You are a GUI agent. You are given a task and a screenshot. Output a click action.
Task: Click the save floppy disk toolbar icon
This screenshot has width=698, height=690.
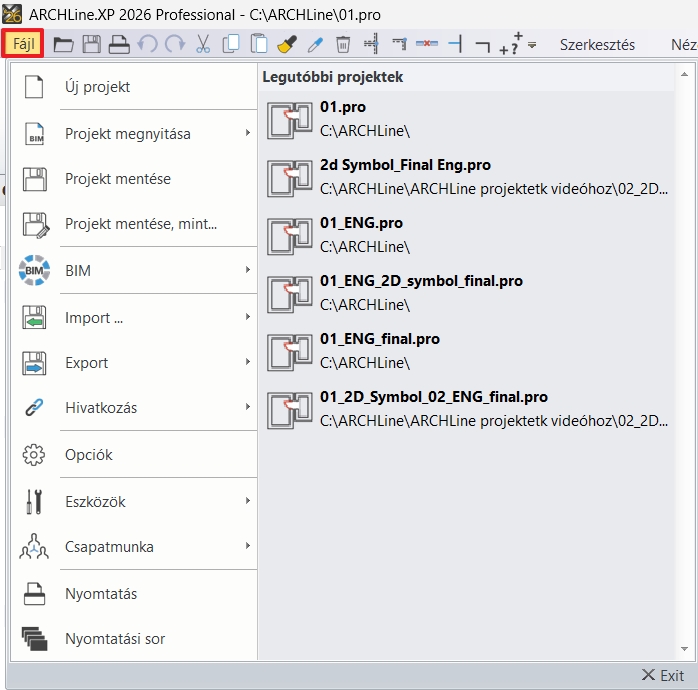click(x=91, y=45)
